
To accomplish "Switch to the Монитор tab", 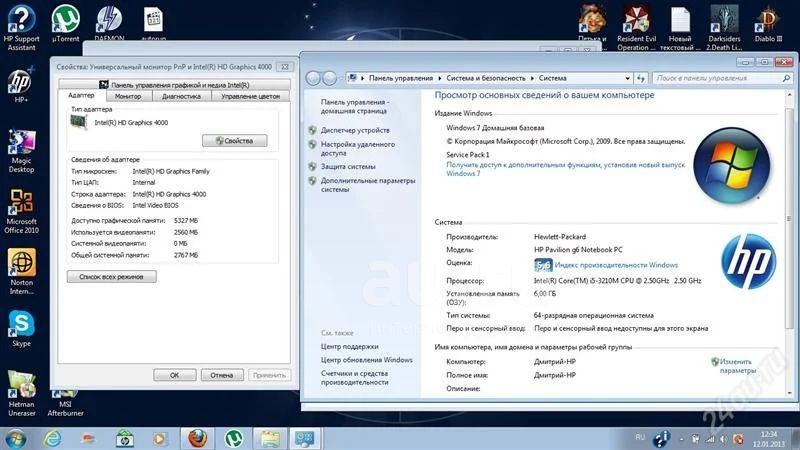I will click(128, 96).
